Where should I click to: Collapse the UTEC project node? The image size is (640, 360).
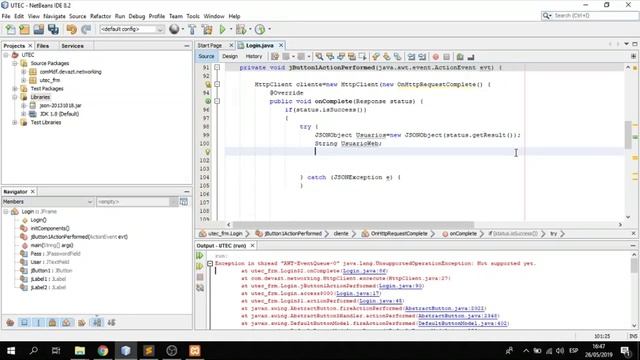pyautogui.click(x=6, y=55)
